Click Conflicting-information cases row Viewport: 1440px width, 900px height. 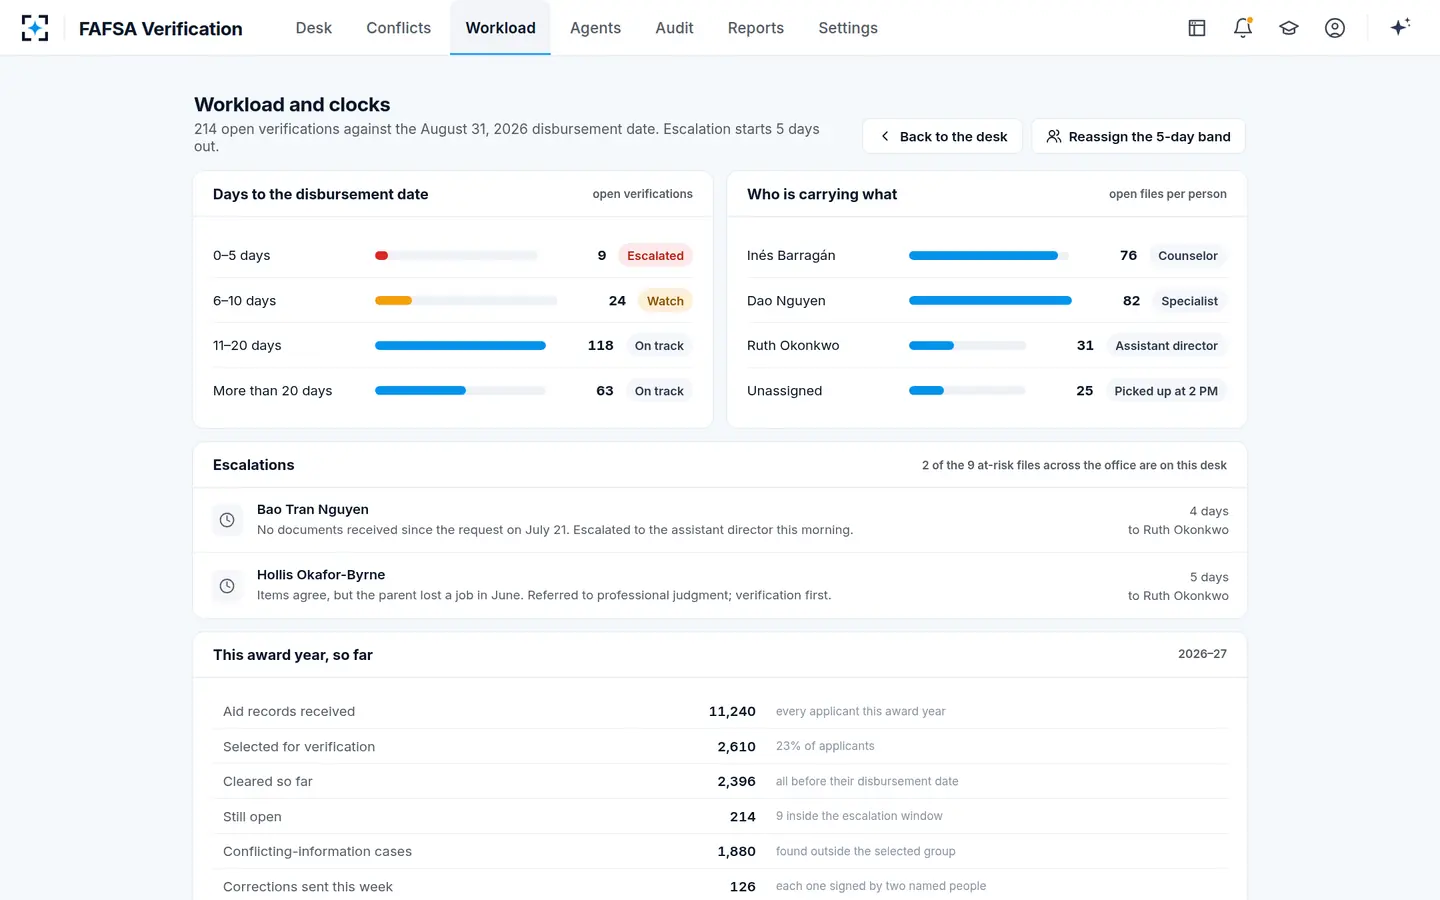720,852
